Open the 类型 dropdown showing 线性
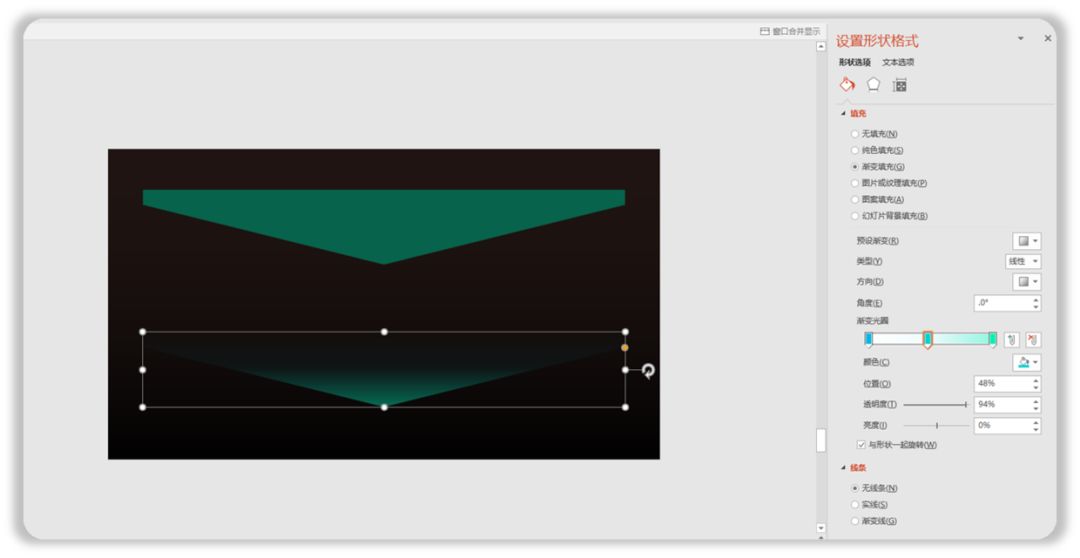Viewport: 1080px width, 558px height. (x=1023, y=262)
